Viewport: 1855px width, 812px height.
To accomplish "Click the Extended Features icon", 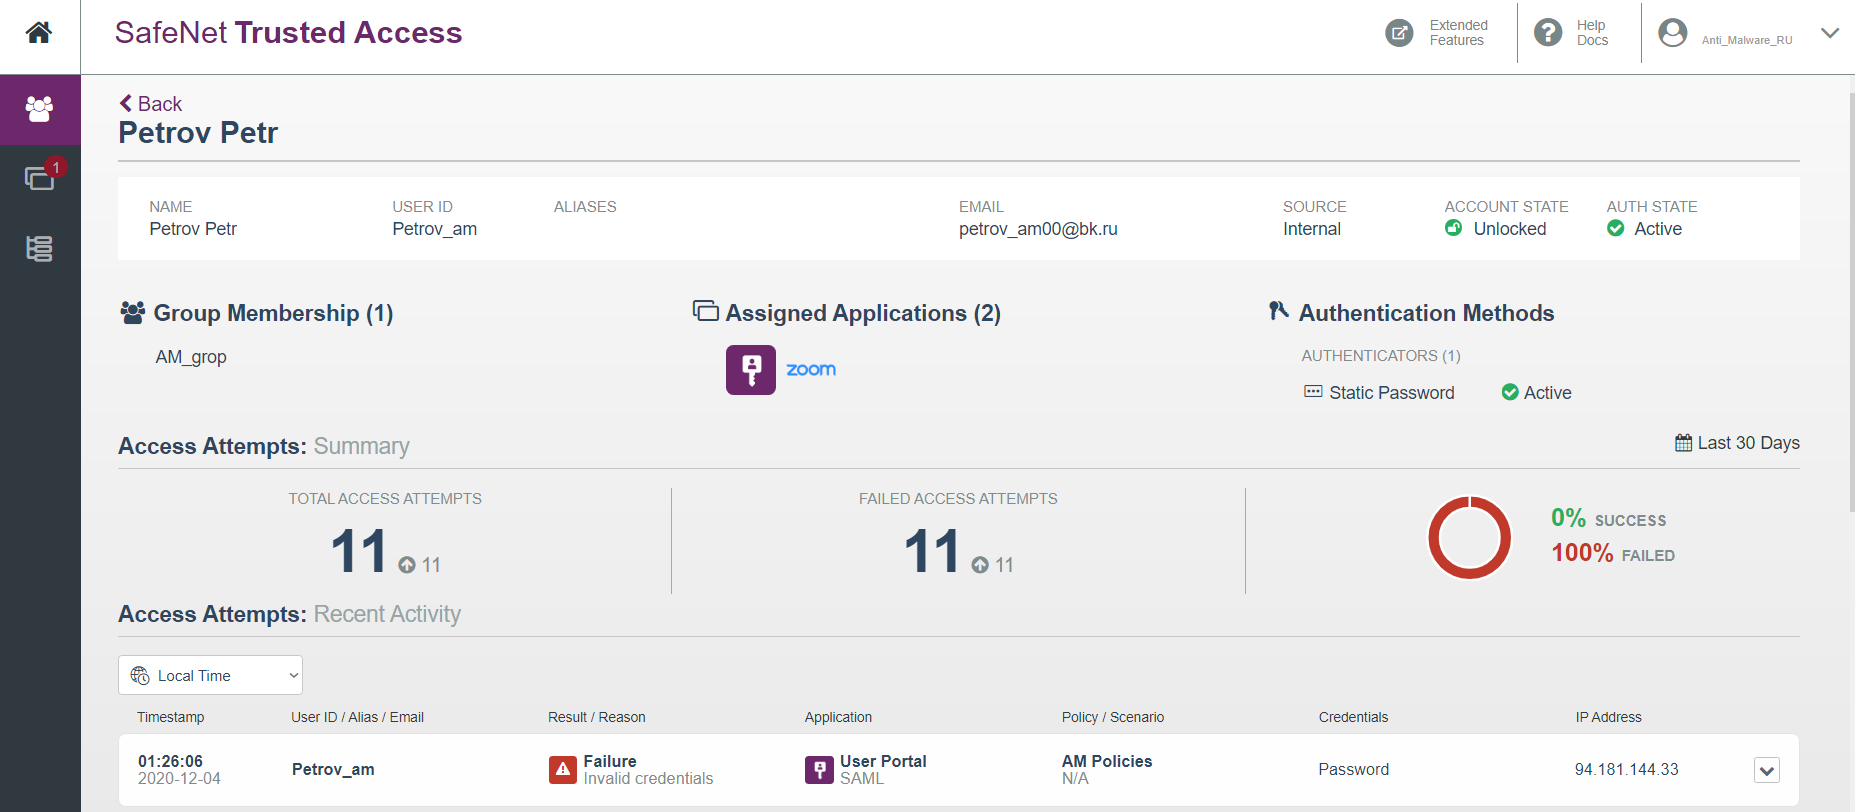I will click(1399, 33).
